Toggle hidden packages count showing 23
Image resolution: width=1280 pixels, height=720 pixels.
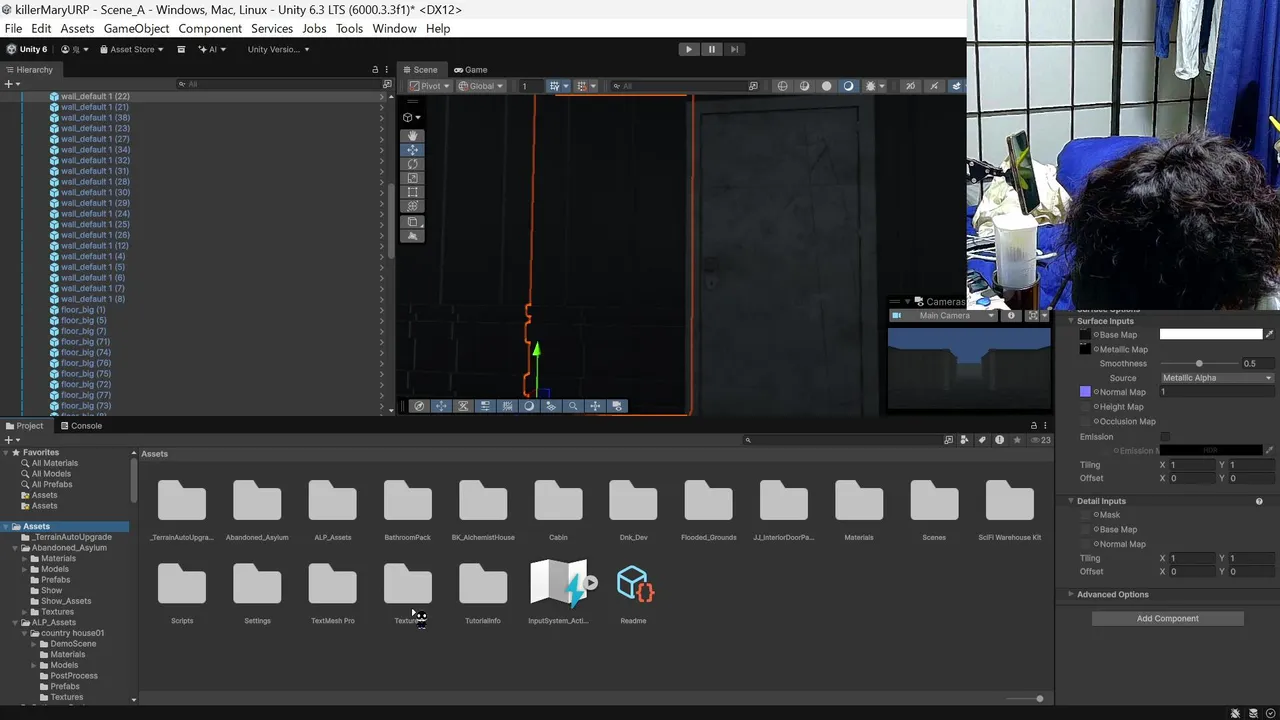[1041, 440]
